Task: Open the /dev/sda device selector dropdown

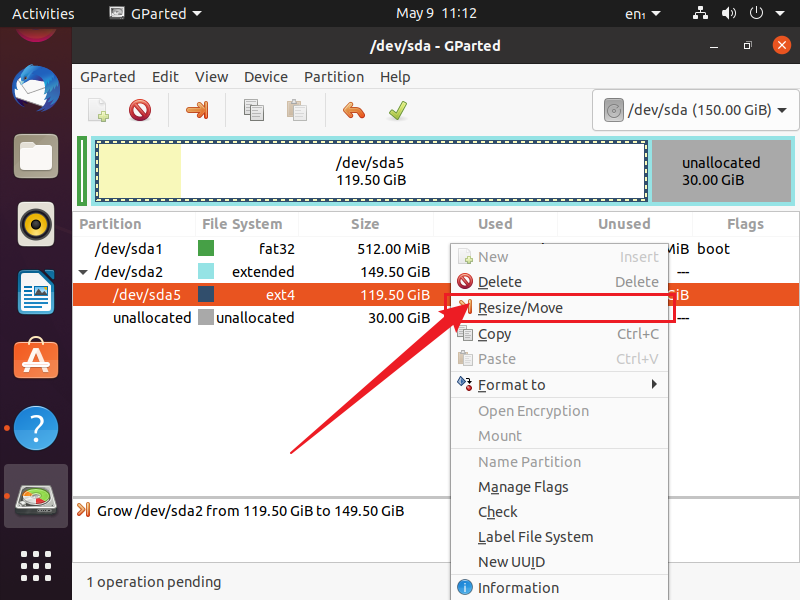Action: pyautogui.click(x=695, y=110)
